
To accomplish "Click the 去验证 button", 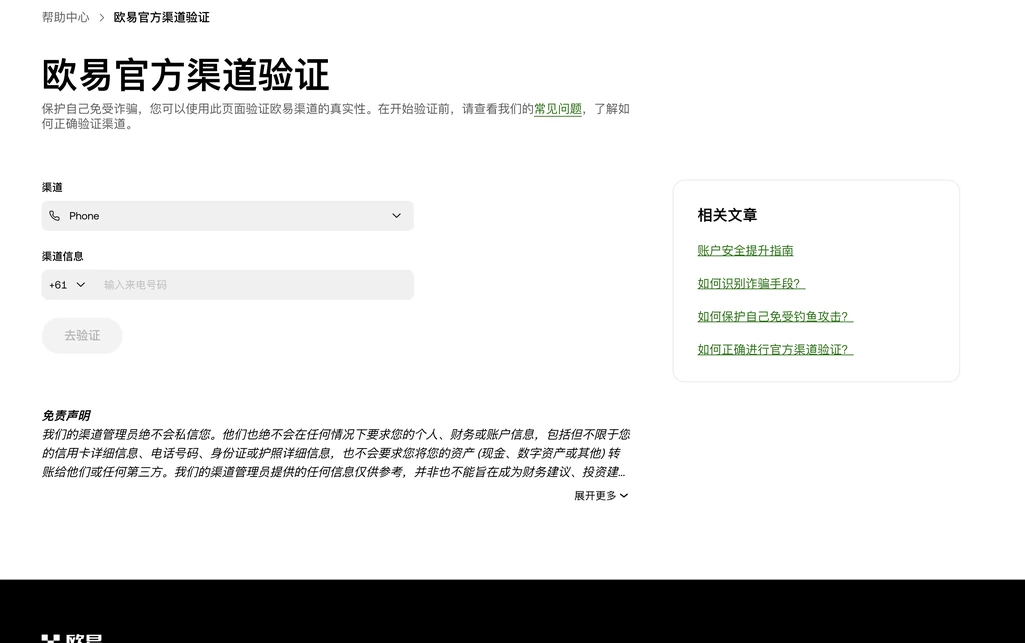I will pos(82,336).
